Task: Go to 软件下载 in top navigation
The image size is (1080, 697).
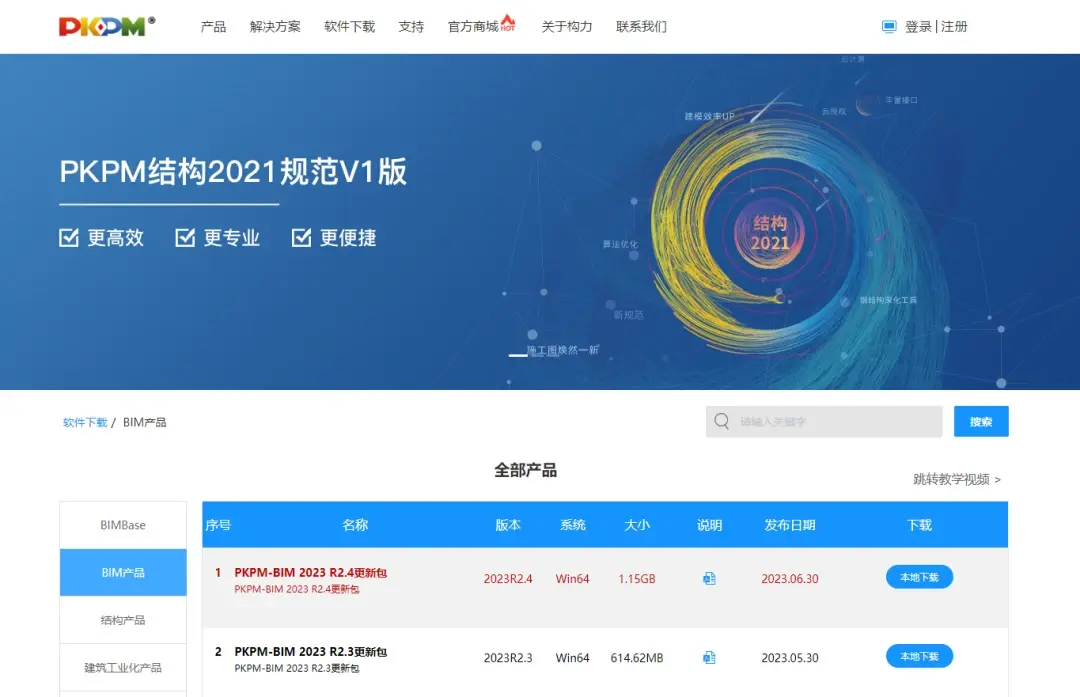Action: coord(349,27)
